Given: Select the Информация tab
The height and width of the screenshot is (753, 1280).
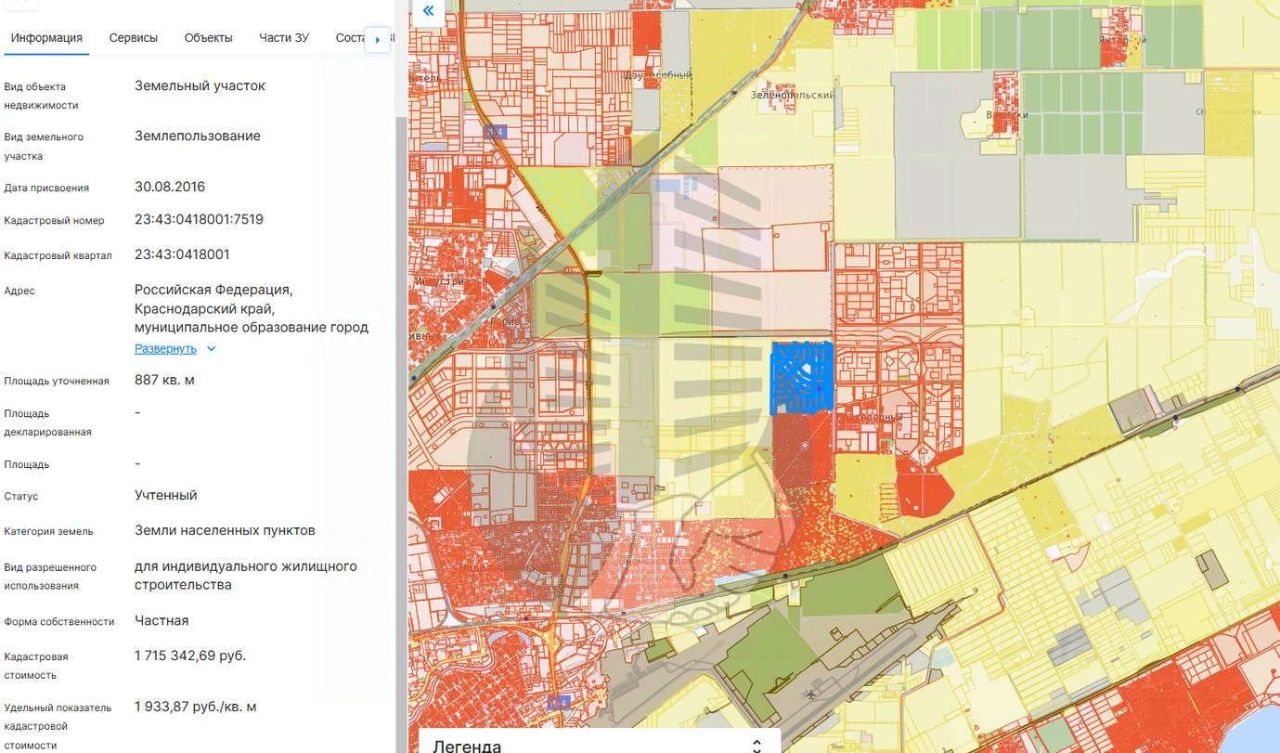Looking at the screenshot, I should (x=46, y=38).
